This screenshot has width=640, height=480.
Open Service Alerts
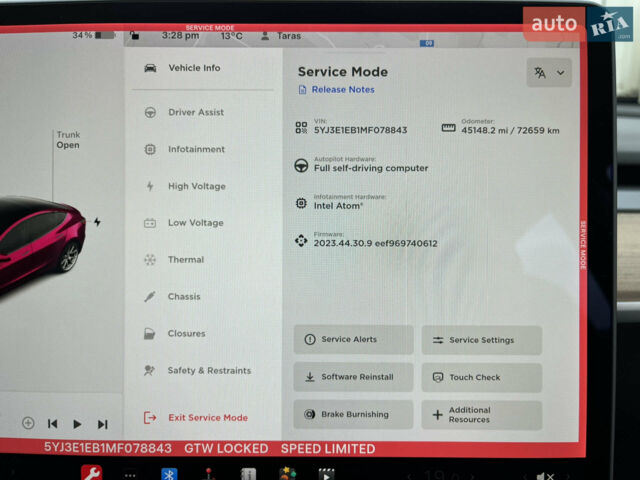tap(353, 339)
